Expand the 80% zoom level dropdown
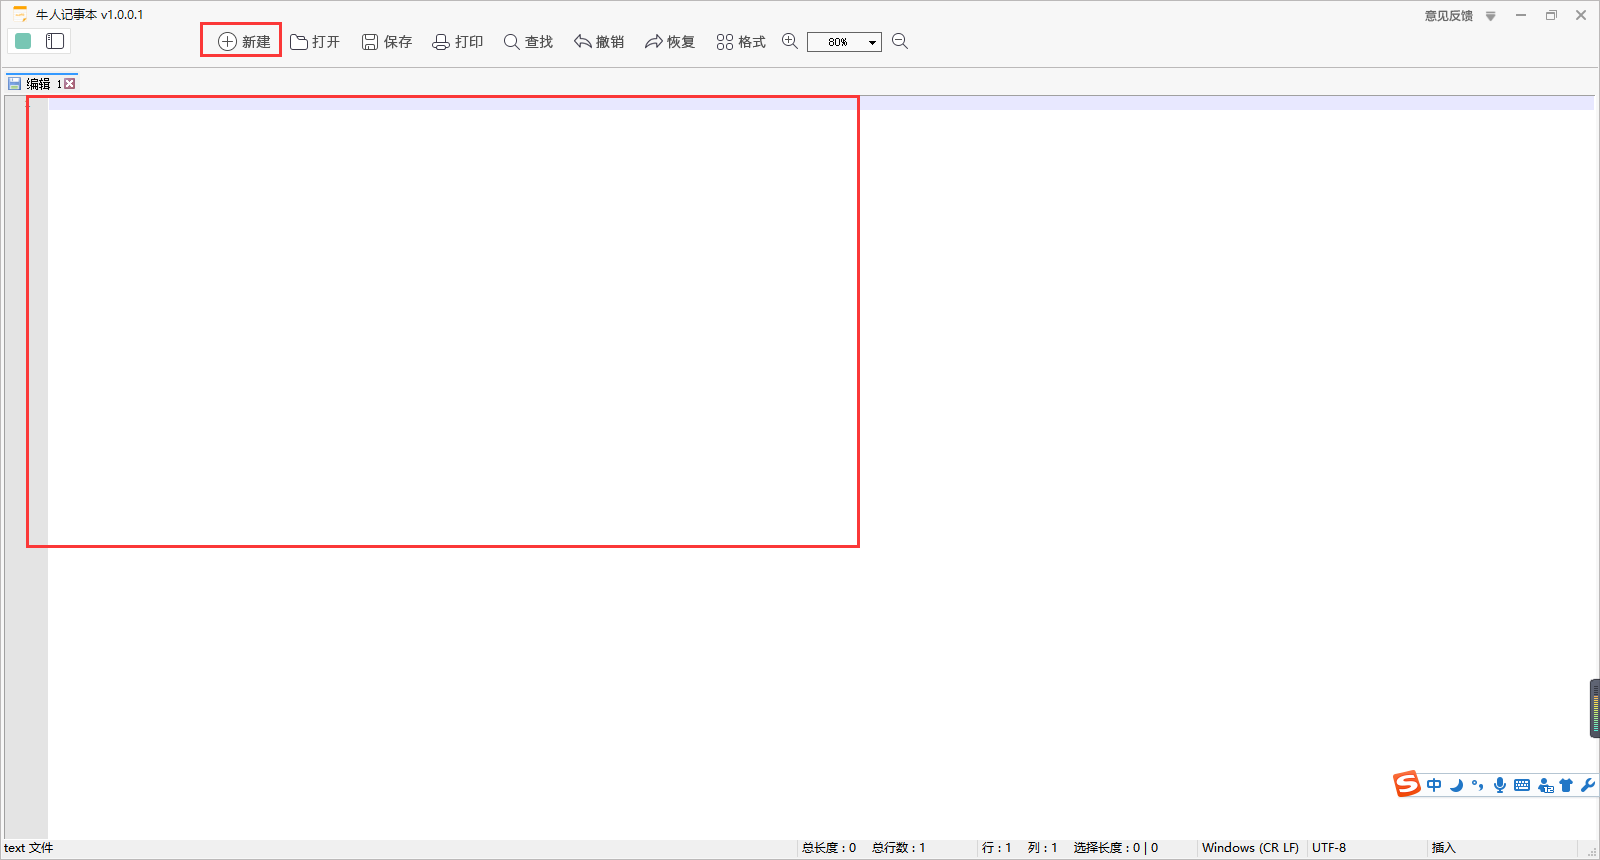This screenshot has width=1600, height=860. pos(872,42)
